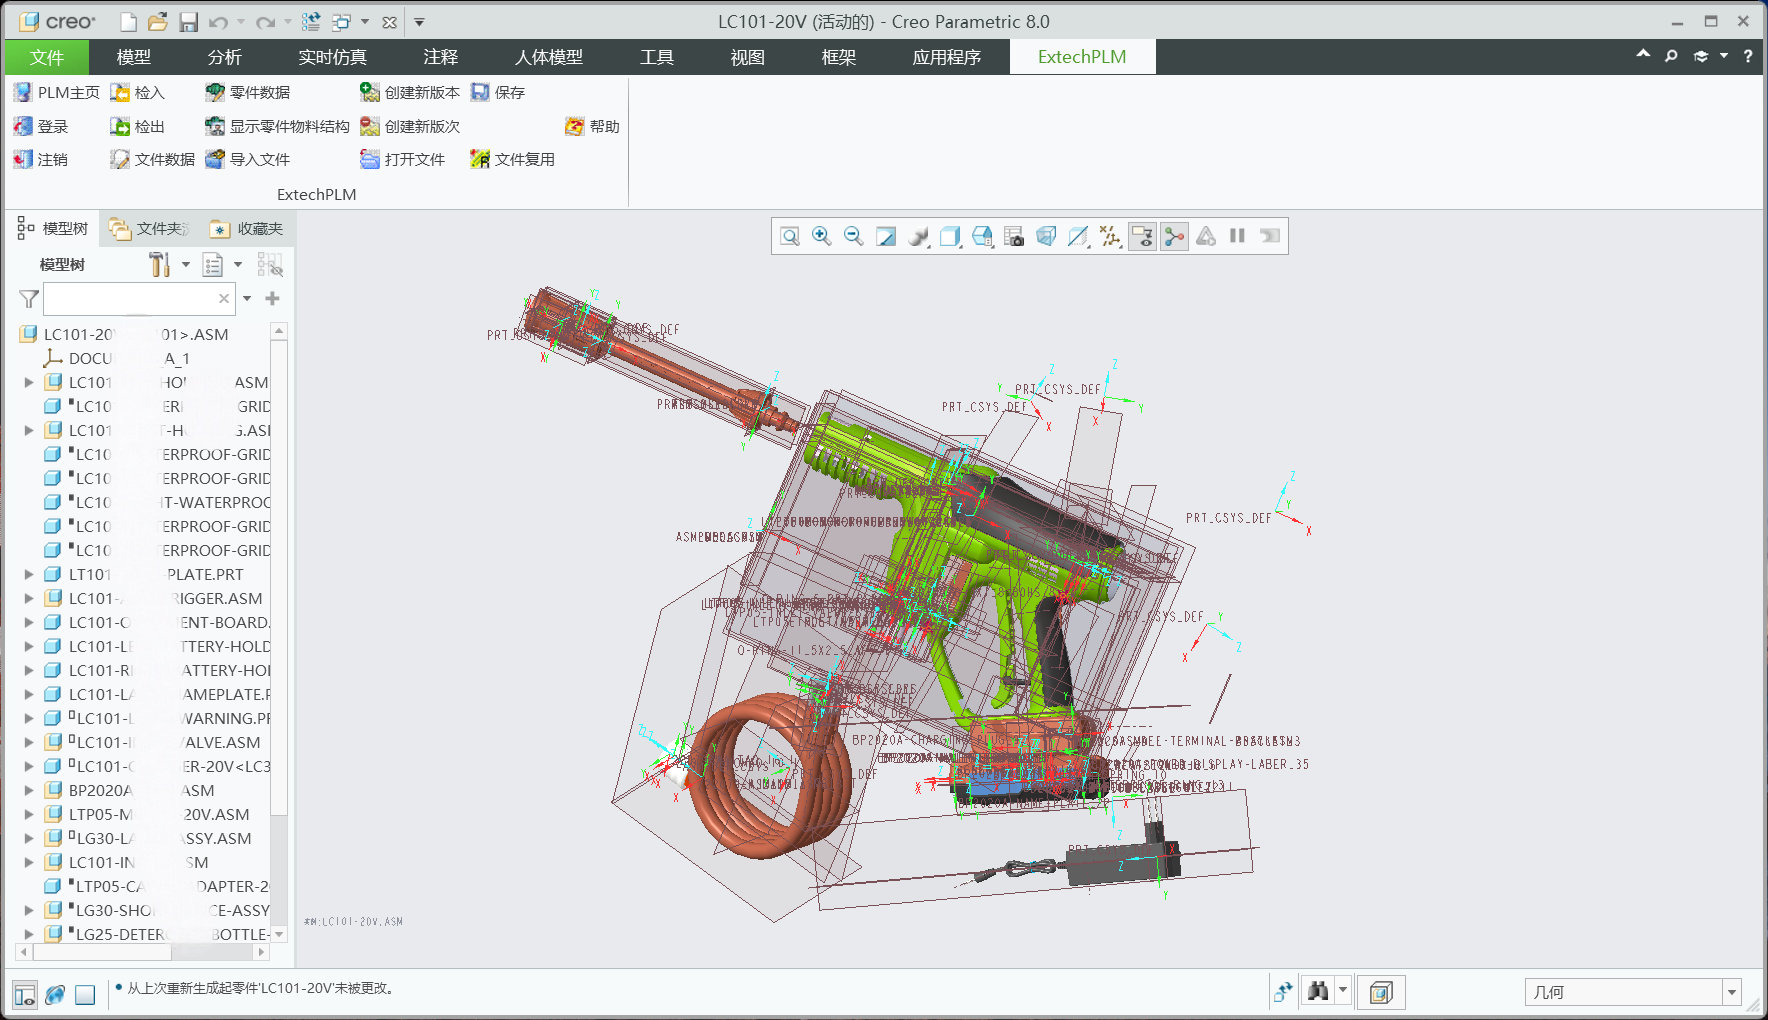This screenshot has width=1768, height=1020.
Task: Switch to the 模型 ribbon tab
Action: pyautogui.click(x=133, y=57)
